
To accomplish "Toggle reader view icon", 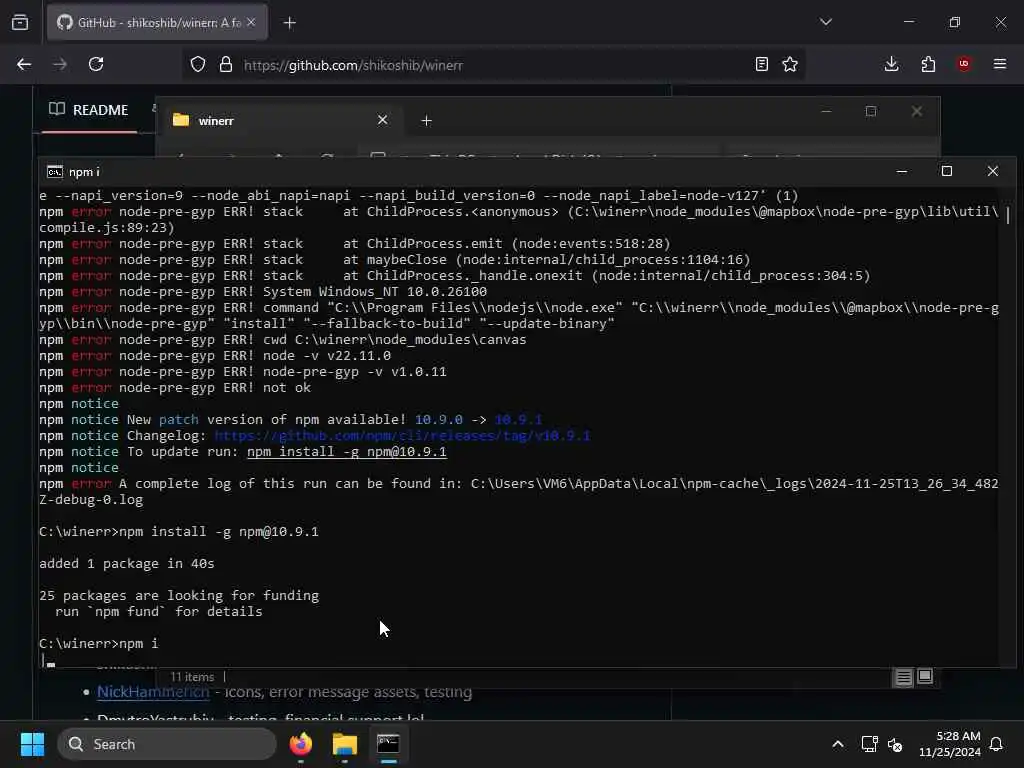I will pos(761,64).
